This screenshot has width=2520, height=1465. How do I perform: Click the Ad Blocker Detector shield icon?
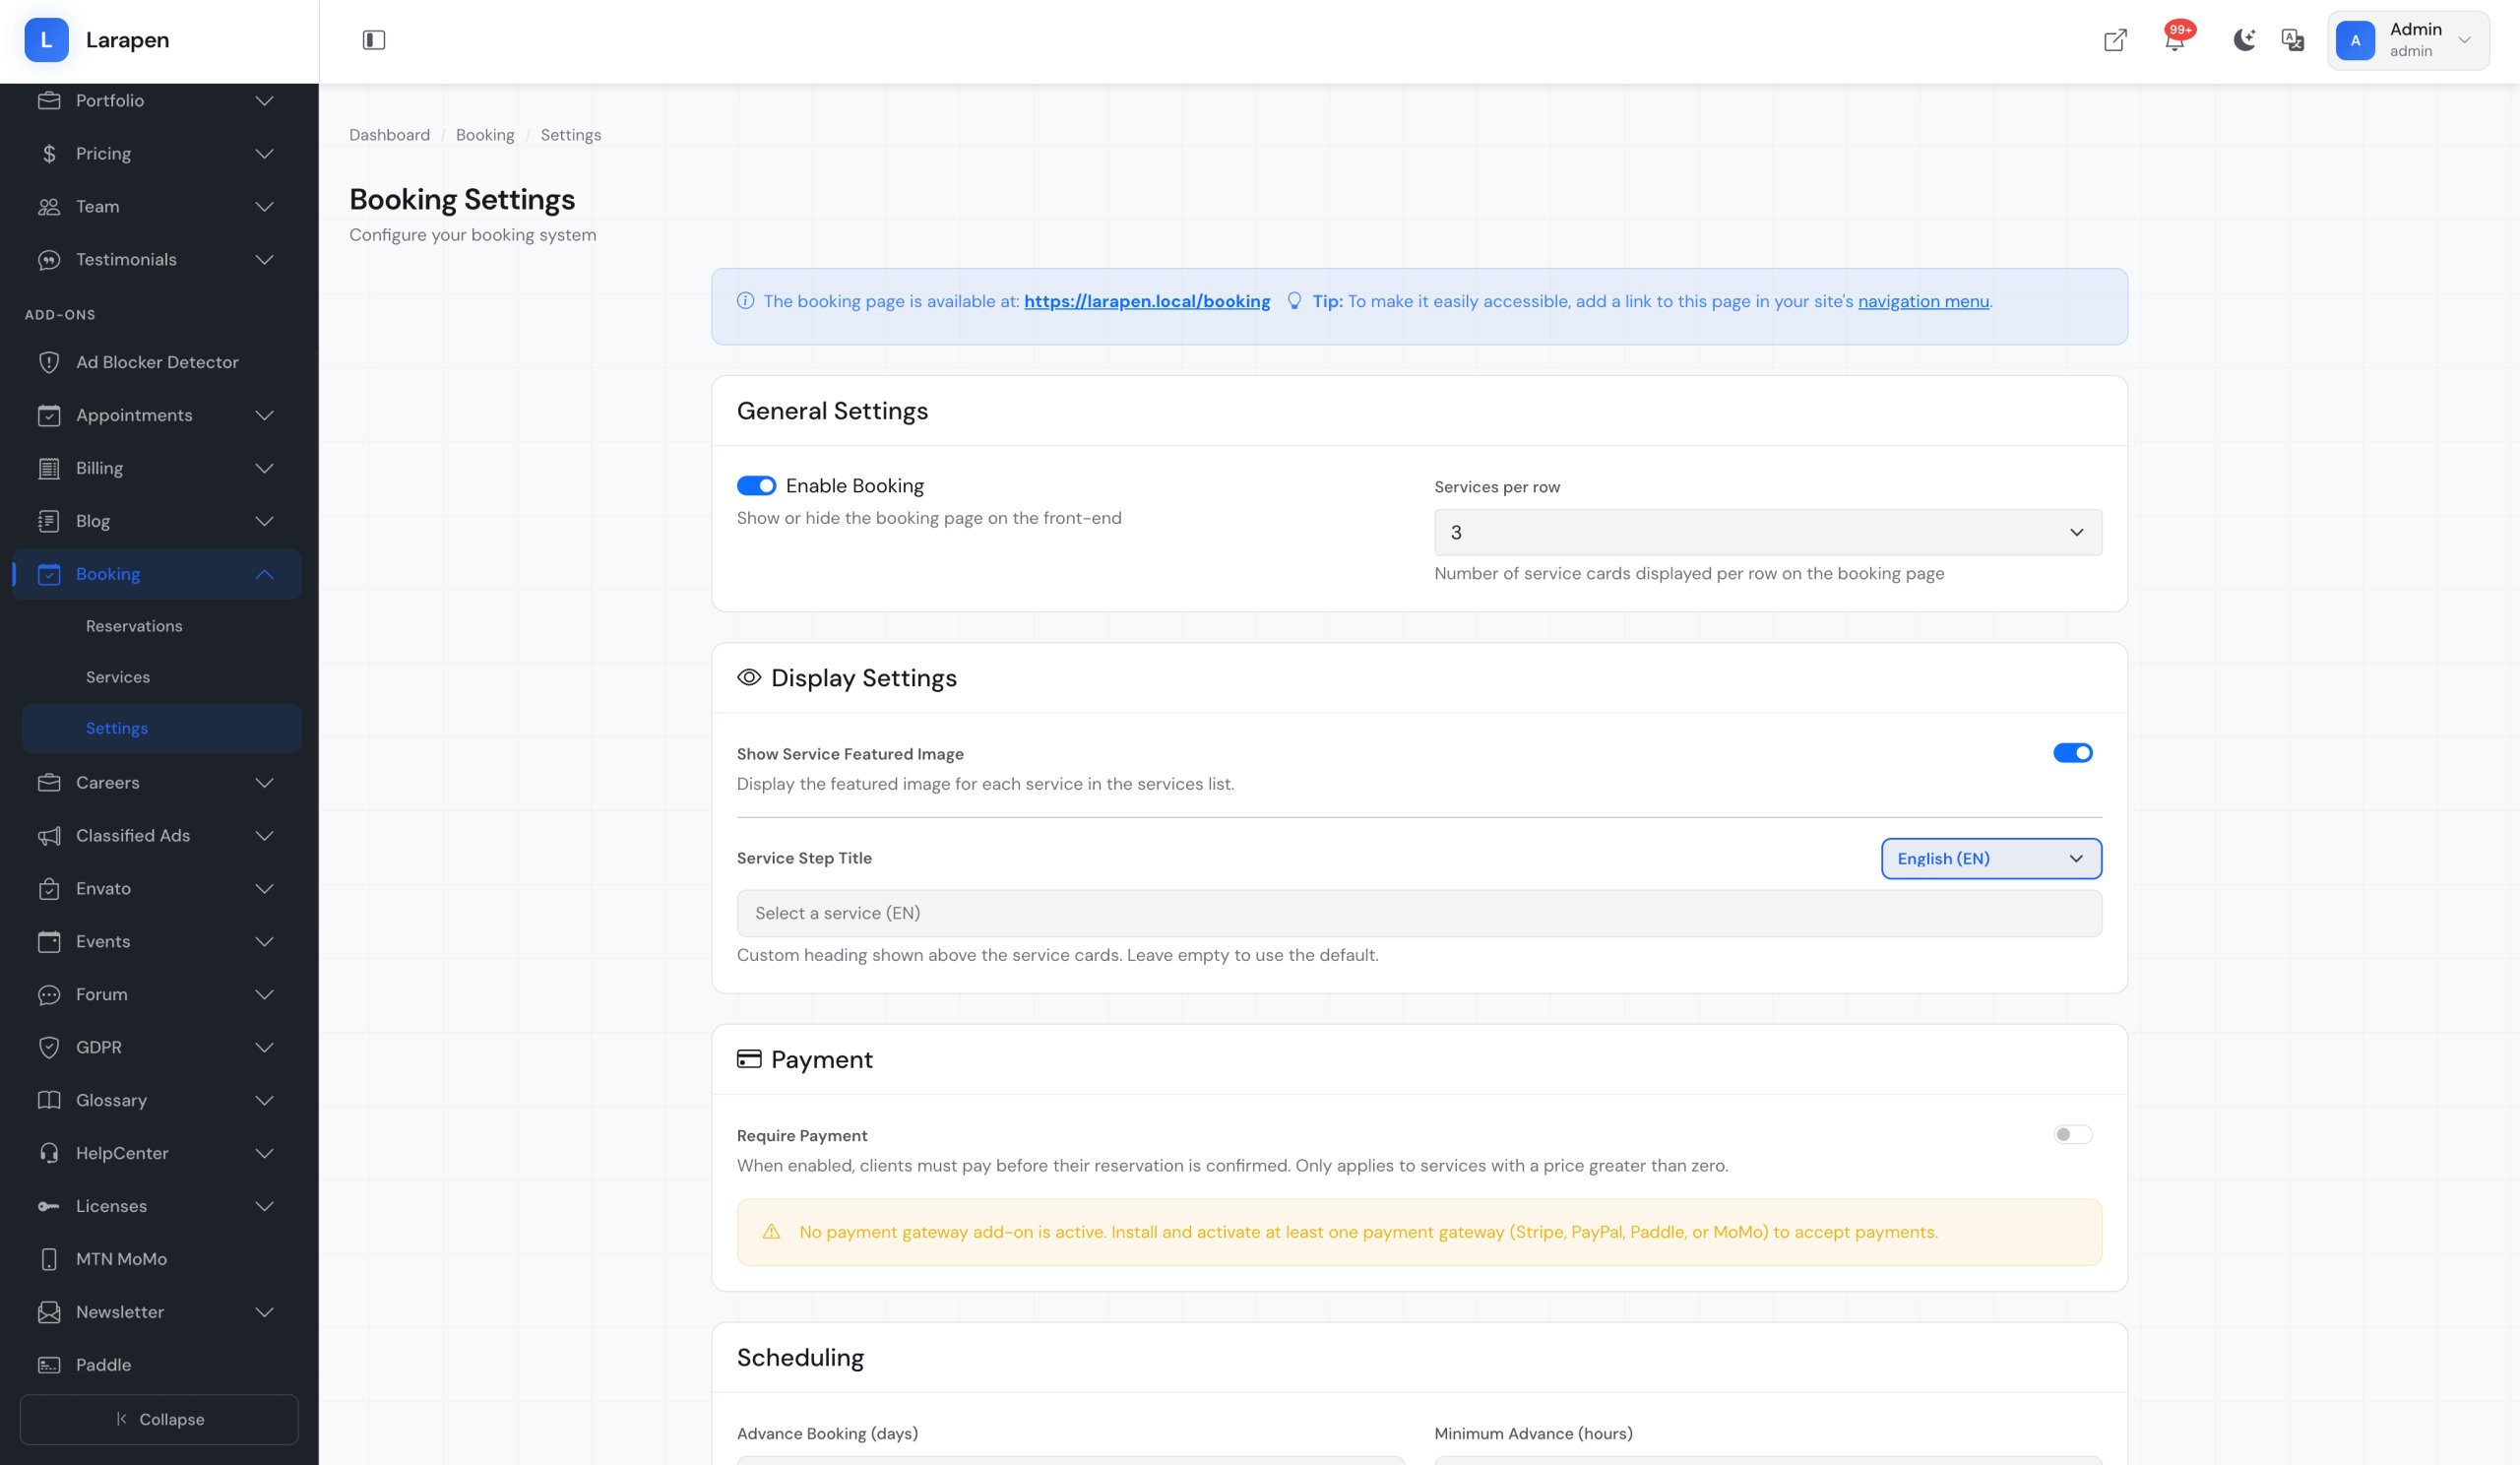[x=48, y=362]
